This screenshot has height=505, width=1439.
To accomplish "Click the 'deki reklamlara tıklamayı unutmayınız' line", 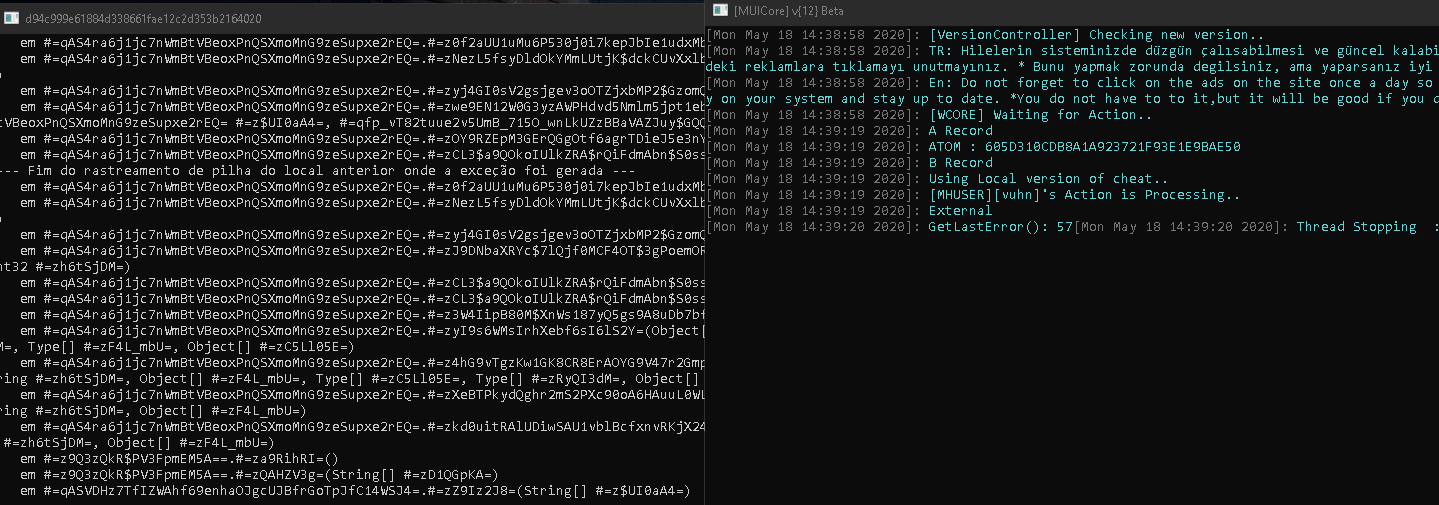I will tap(1072, 67).
